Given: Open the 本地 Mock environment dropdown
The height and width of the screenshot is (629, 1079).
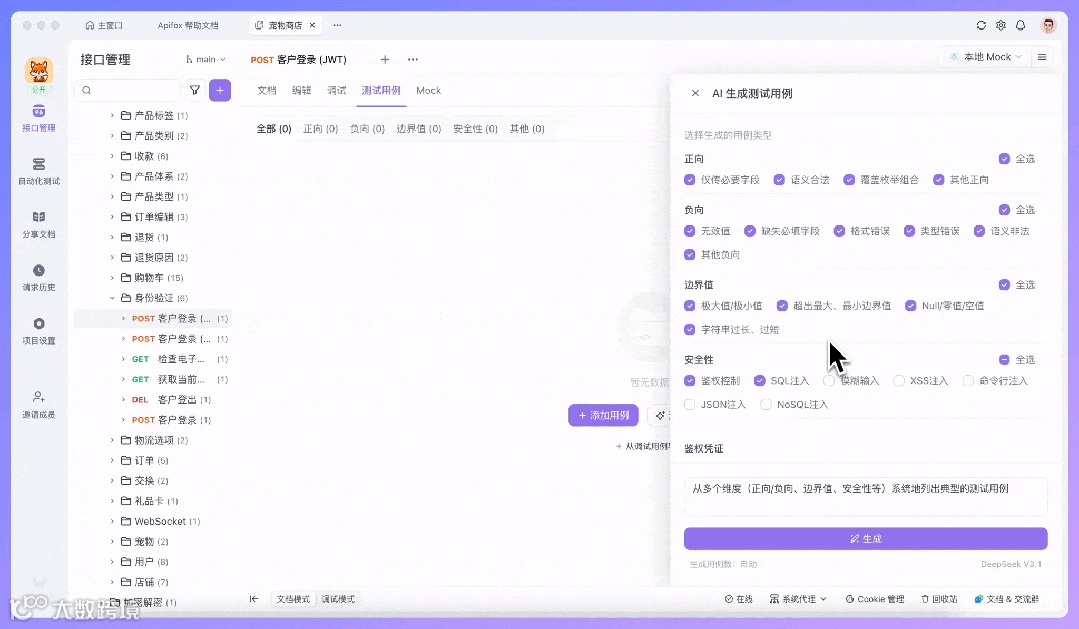Looking at the screenshot, I should click(x=985, y=57).
